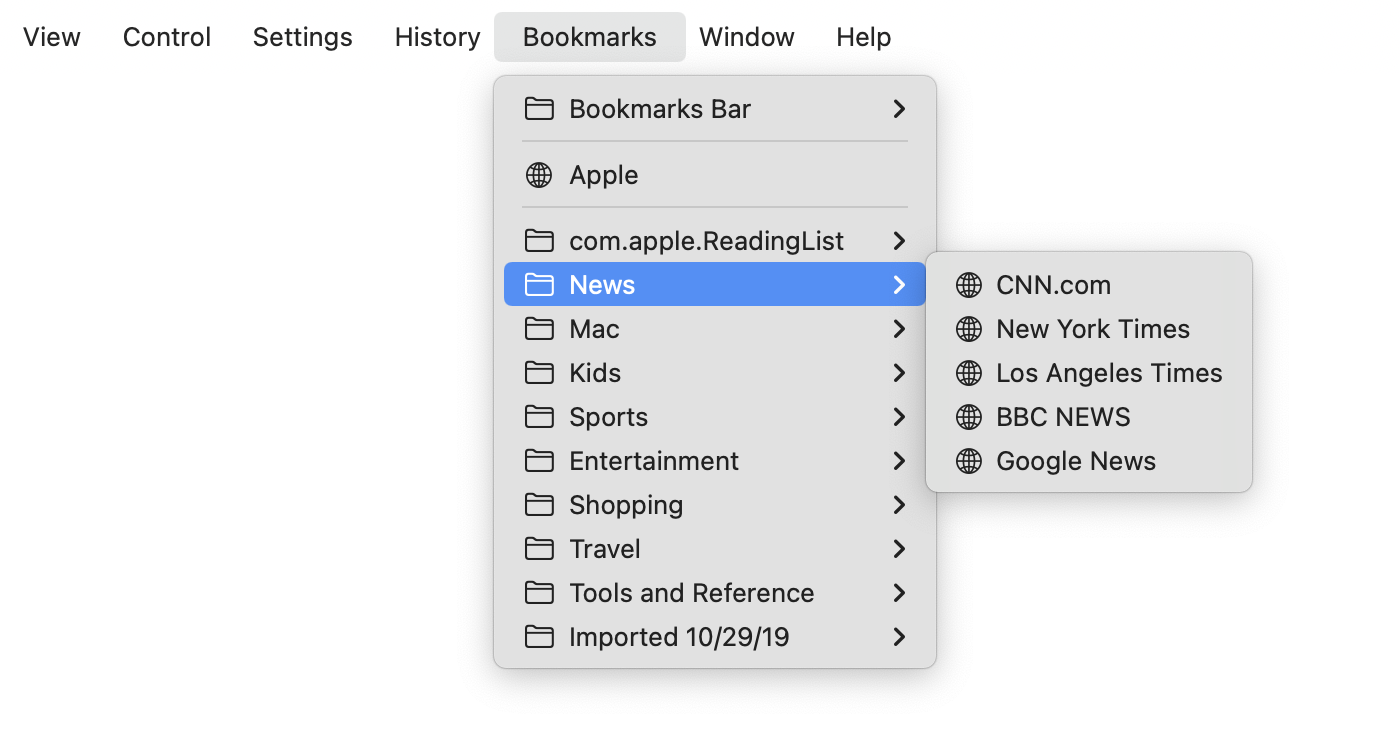Expand the Kids folder submenu arrow

[898, 372]
